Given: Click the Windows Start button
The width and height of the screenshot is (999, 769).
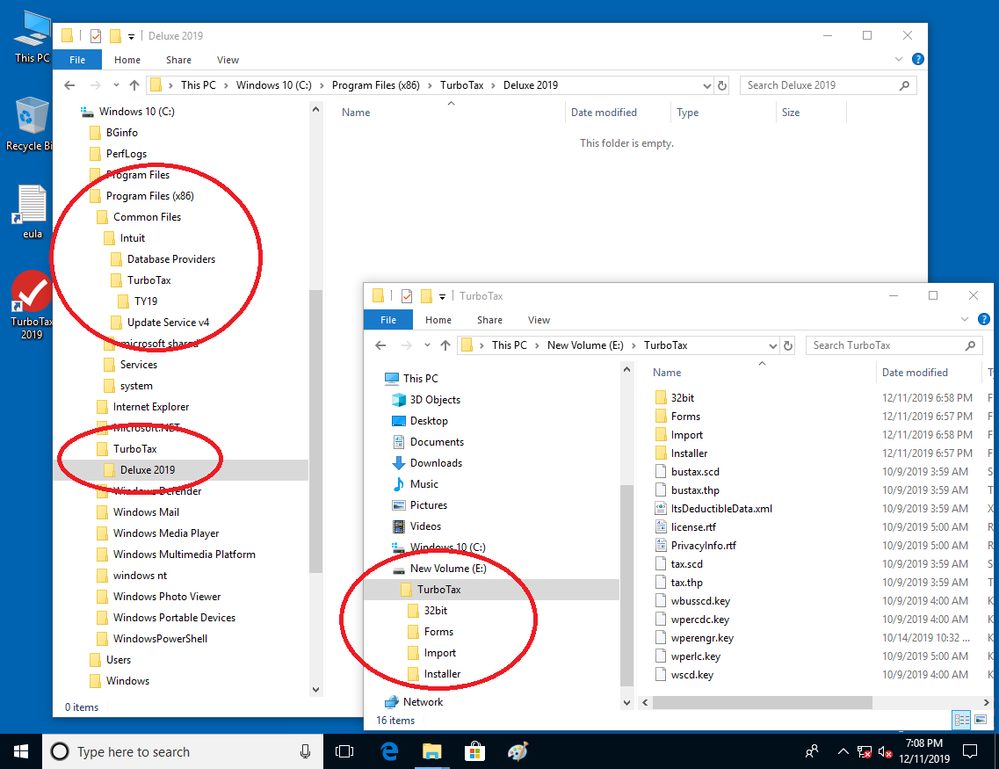Looking at the screenshot, I should (x=20, y=752).
